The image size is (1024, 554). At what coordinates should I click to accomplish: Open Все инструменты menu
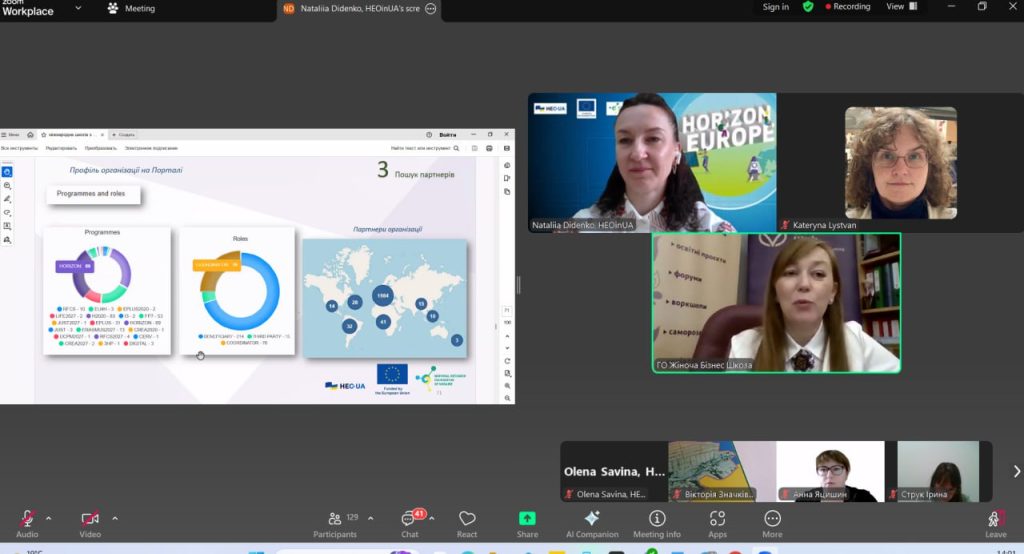pyautogui.click(x=19, y=148)
